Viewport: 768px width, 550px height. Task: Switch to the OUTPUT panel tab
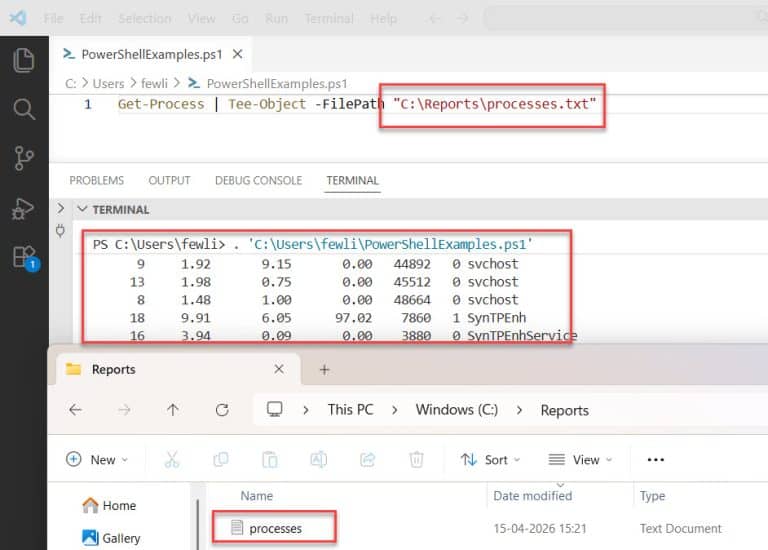(x=169, y=180)
